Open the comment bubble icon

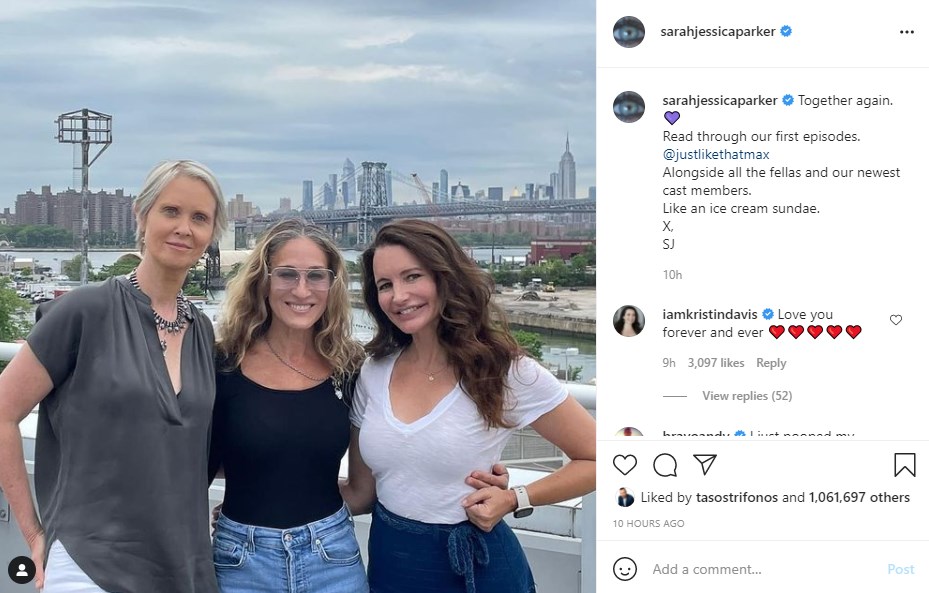coord(665,465)
